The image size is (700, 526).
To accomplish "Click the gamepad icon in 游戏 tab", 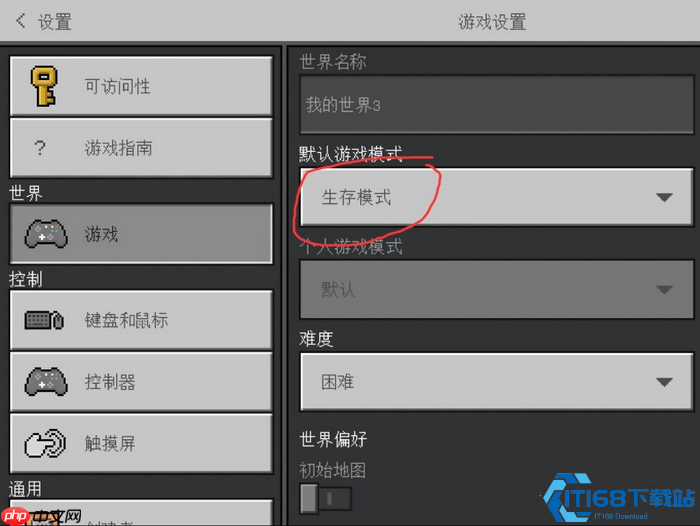I will [x=46, y=234].
